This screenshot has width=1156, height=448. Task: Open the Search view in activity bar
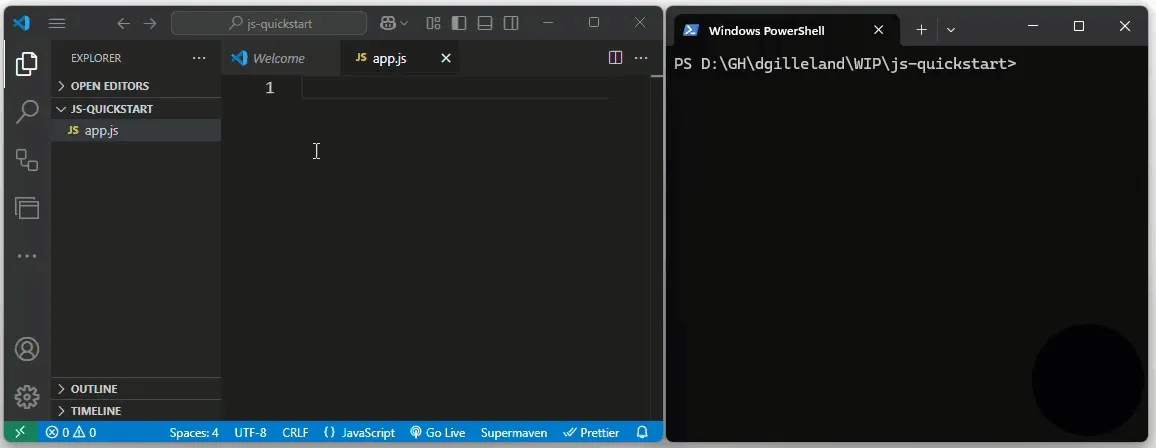pyautogui.click(x=27, y=112)
